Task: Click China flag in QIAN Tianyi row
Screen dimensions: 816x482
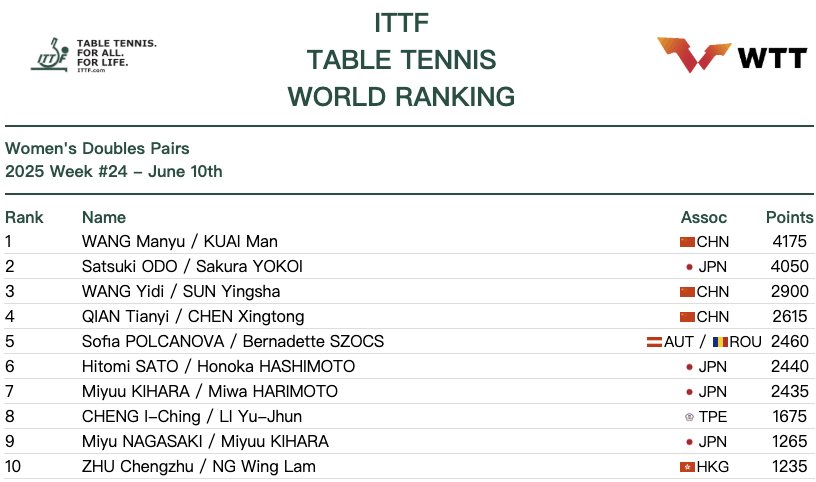Action: coord(687,317)
